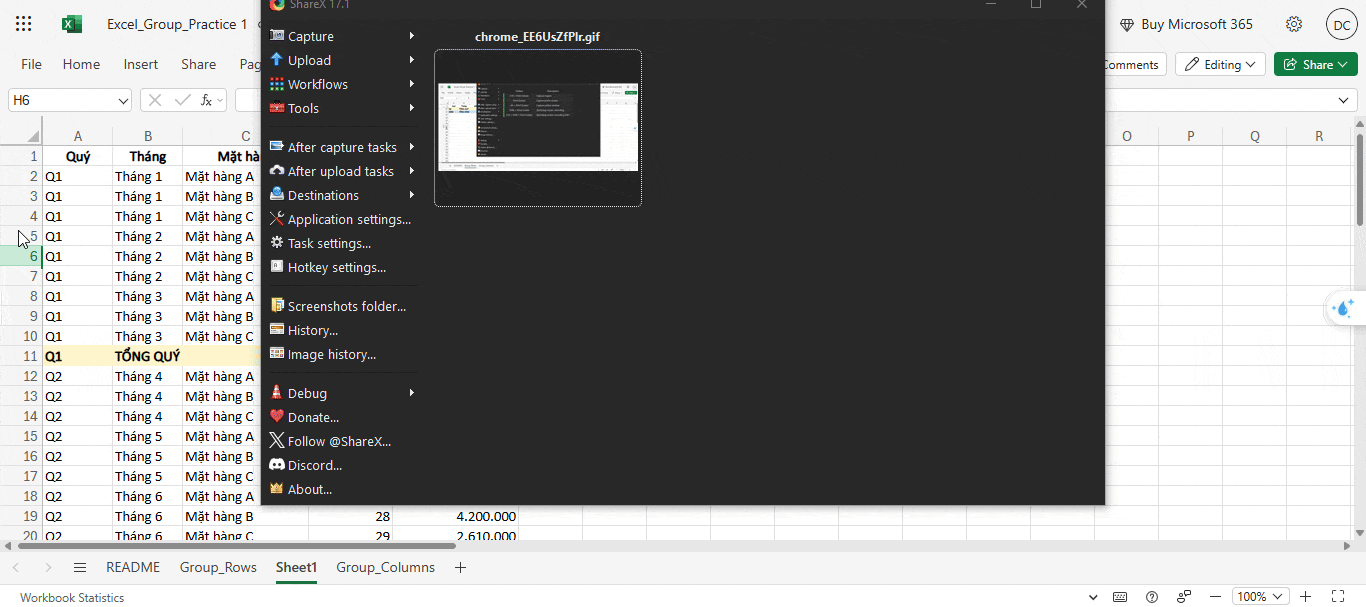Open the DC account avatar
The image size is (1366, 607).
tap(1341, 24)
